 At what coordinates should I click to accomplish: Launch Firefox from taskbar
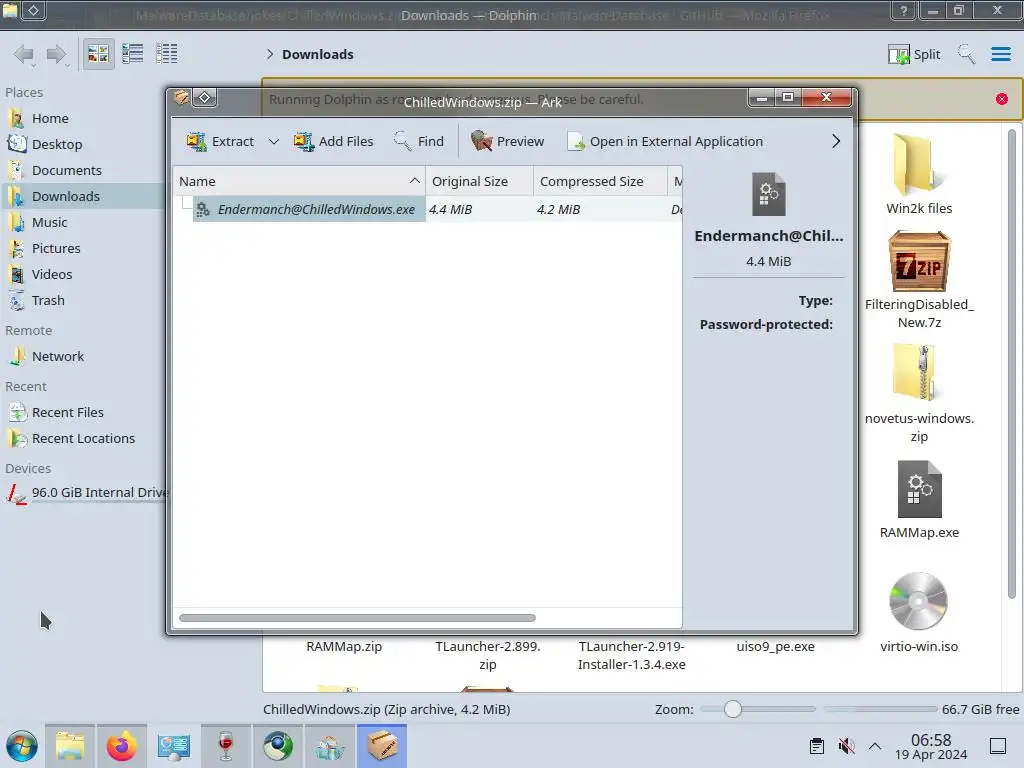pyautogui.click(x=121, y=746)
